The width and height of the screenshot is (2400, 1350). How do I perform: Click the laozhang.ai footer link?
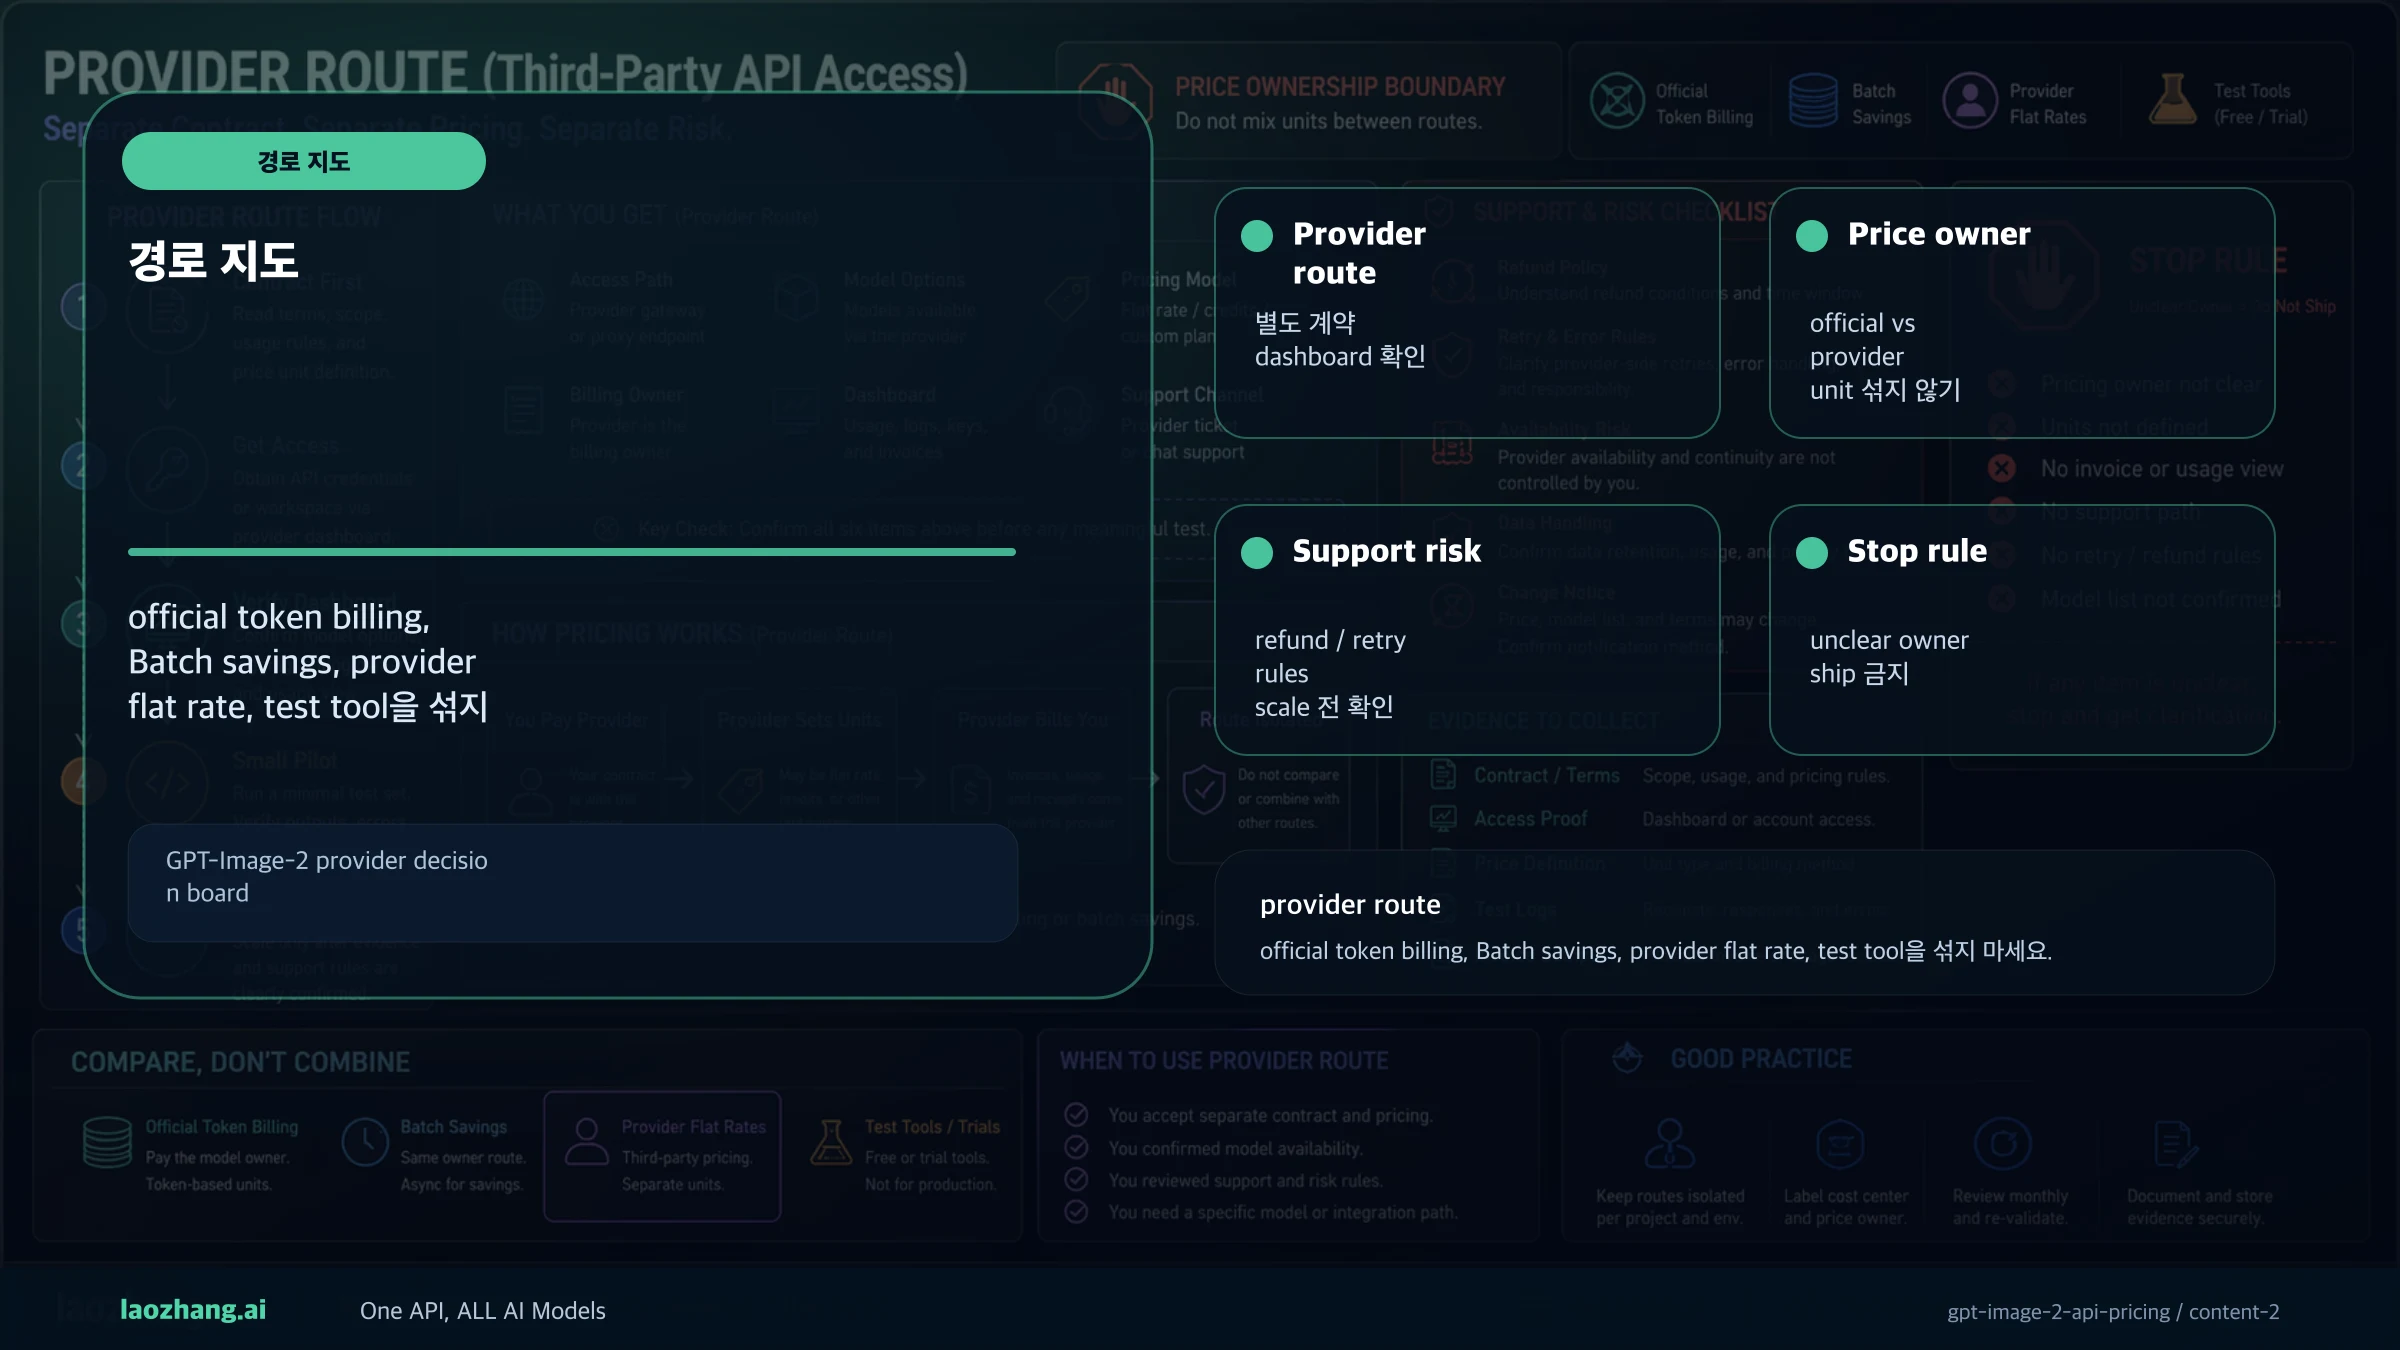pos(193,1310)
